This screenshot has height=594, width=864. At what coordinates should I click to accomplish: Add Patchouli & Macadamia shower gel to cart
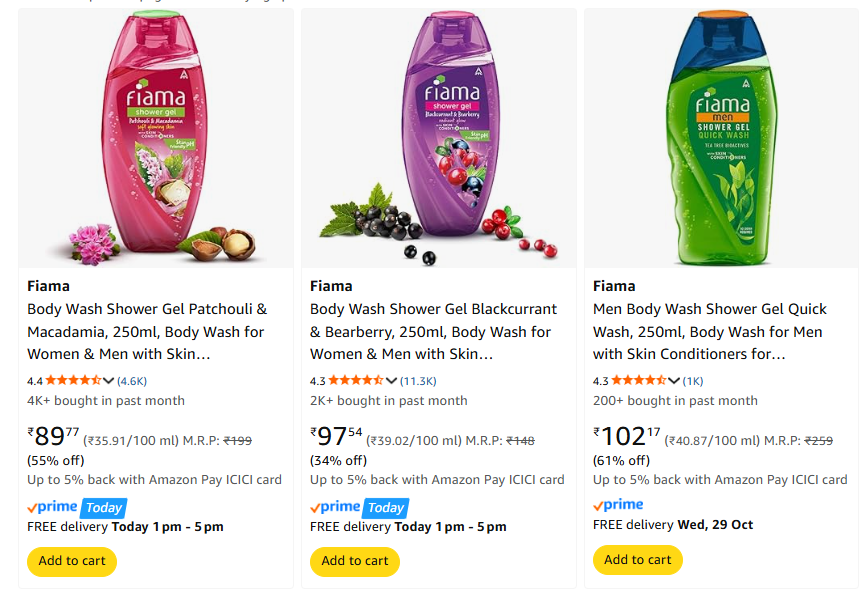coord(72,561)
